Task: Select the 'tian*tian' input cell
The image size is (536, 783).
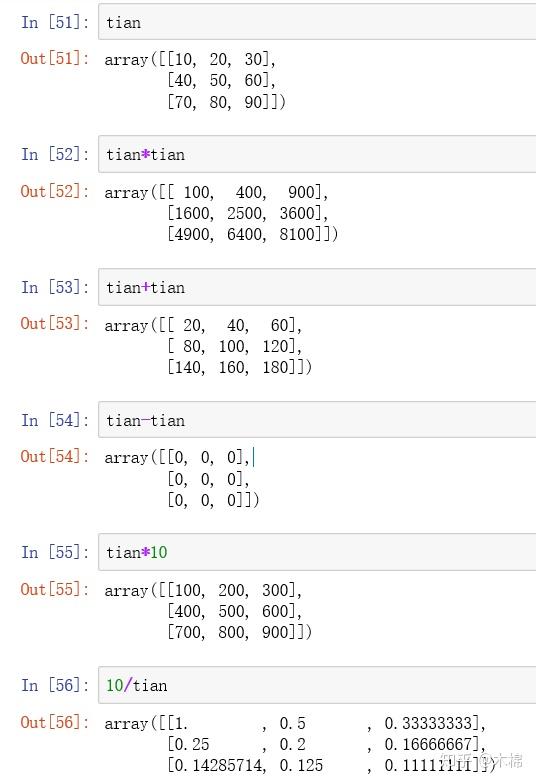Action: click(317, 154)
